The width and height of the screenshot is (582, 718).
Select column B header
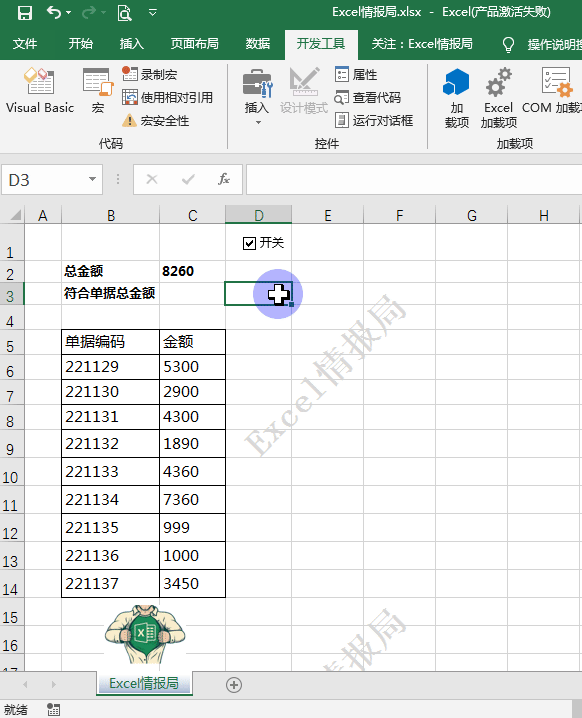click(110, 215)
